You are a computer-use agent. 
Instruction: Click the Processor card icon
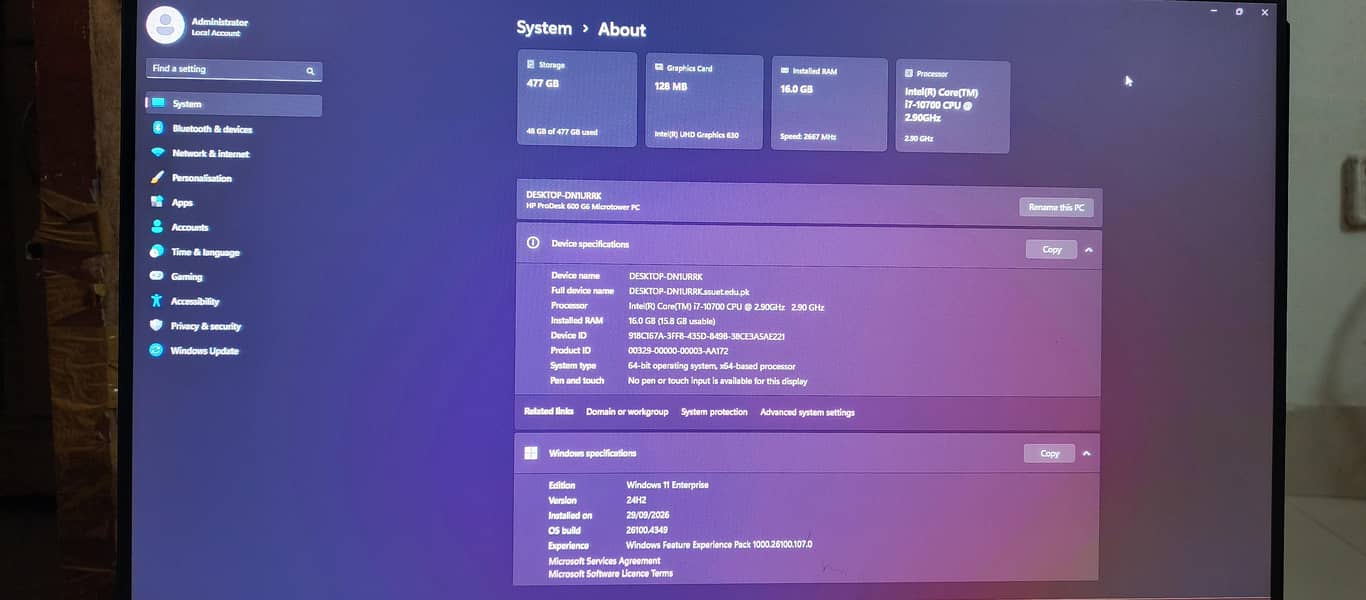(908, 73)
